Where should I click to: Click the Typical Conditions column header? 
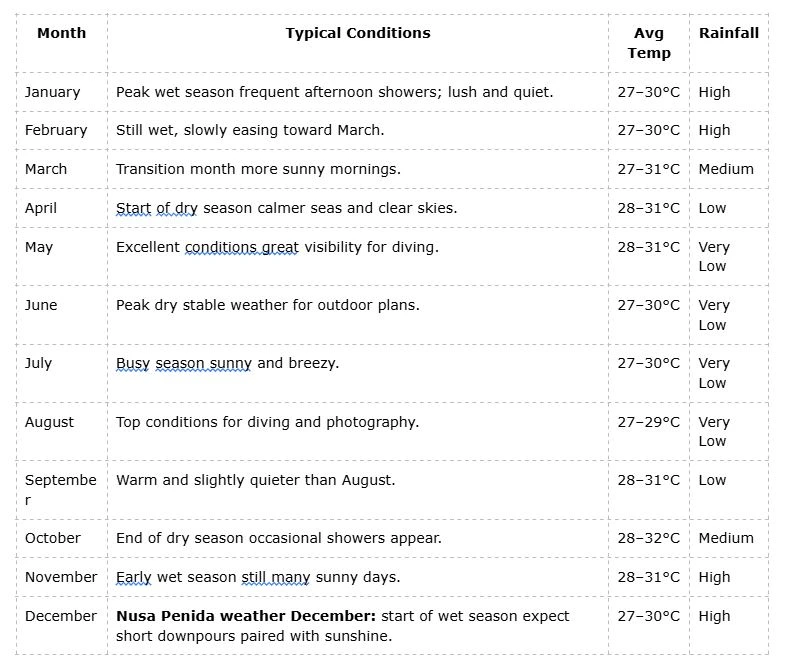357,33
